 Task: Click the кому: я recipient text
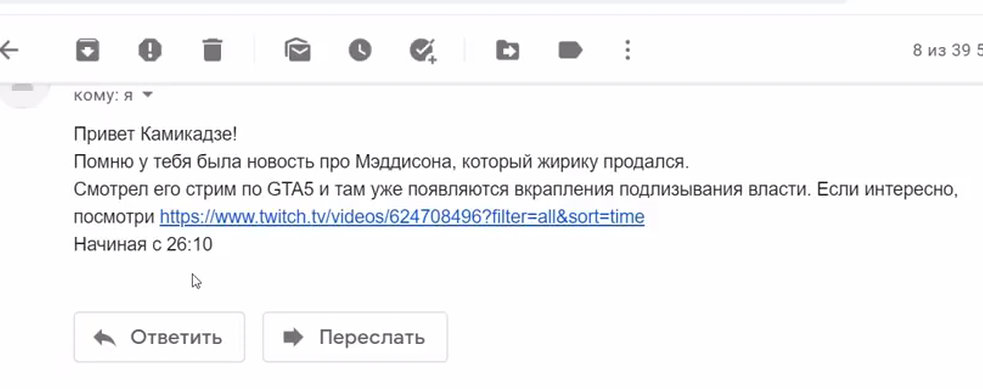[x=103, y=95]
